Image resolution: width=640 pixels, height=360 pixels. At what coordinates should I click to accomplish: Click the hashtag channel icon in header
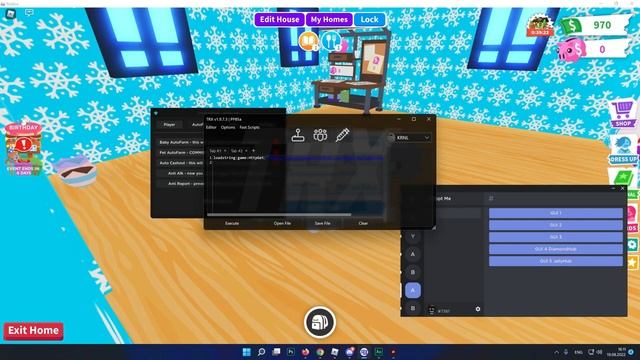tap(491, 198)
